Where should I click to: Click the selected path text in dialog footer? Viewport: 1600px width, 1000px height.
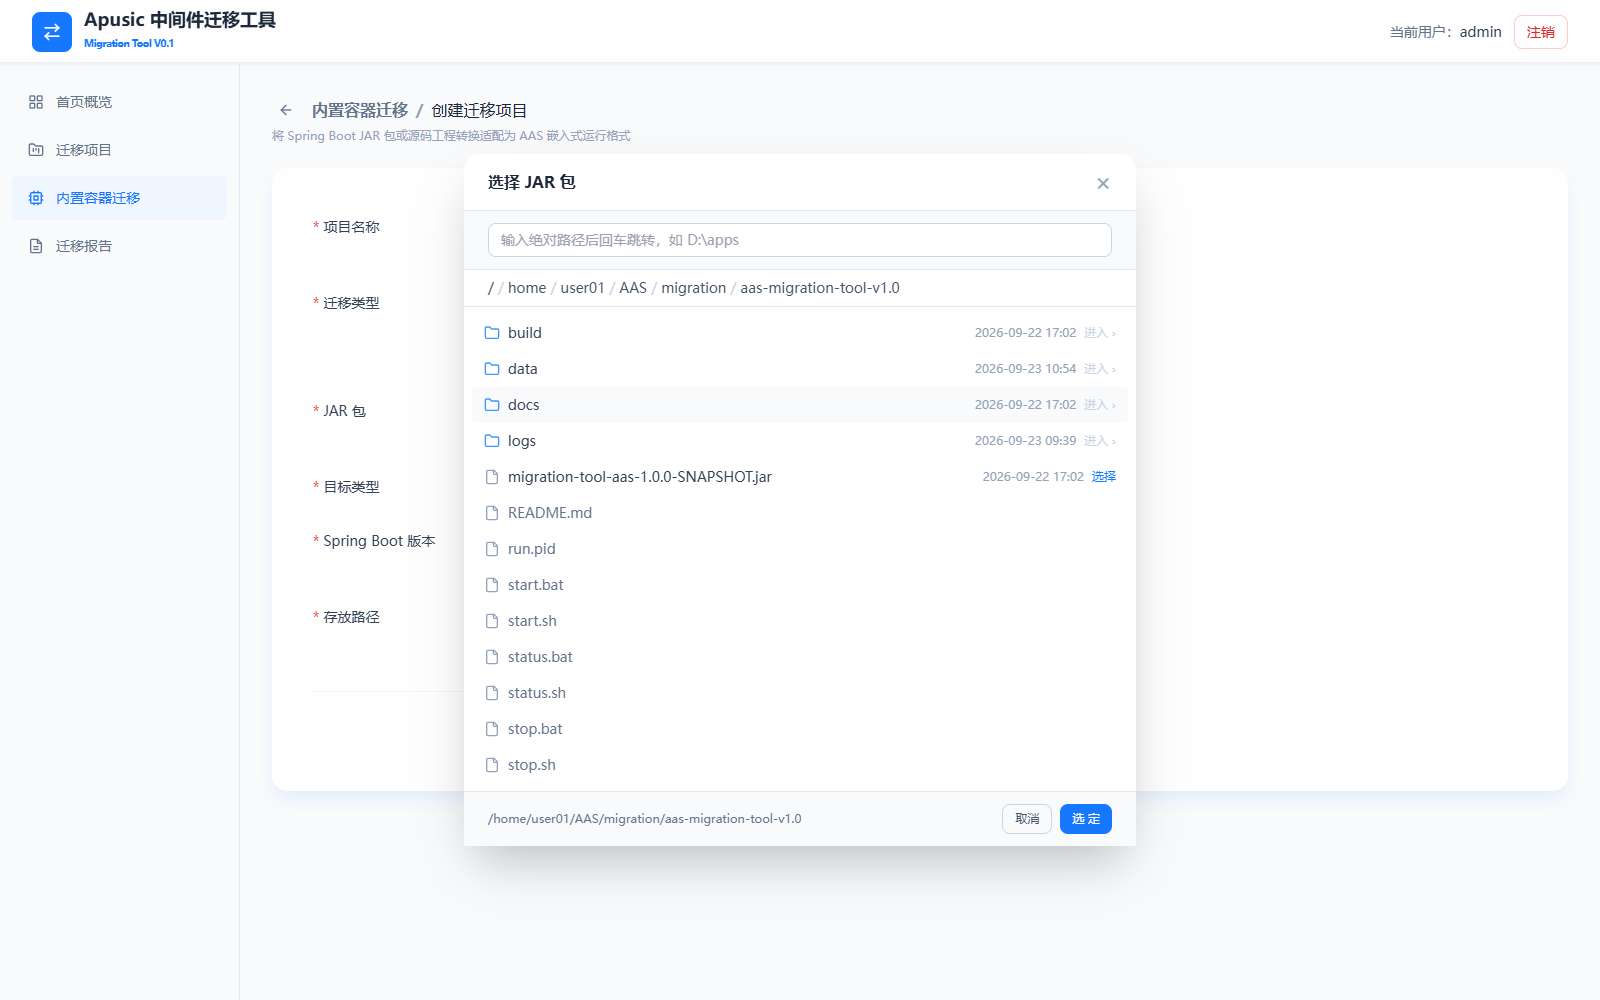point(645,819)
